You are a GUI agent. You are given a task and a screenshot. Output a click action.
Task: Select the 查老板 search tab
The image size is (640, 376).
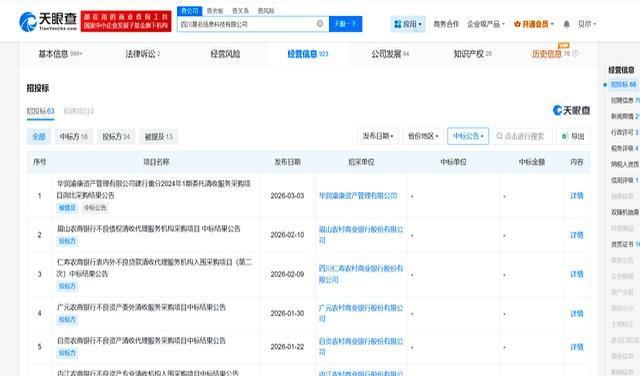[215, 11]
